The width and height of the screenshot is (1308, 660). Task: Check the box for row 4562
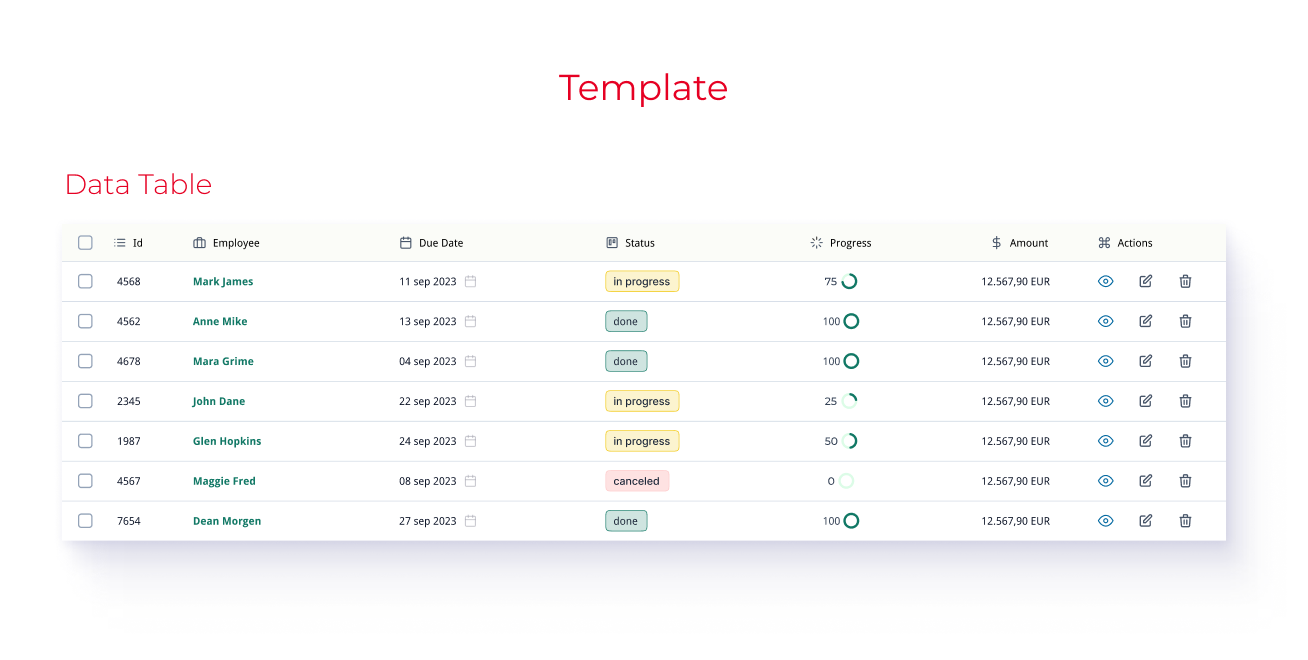pyautogui.click(x=85, y=321)
